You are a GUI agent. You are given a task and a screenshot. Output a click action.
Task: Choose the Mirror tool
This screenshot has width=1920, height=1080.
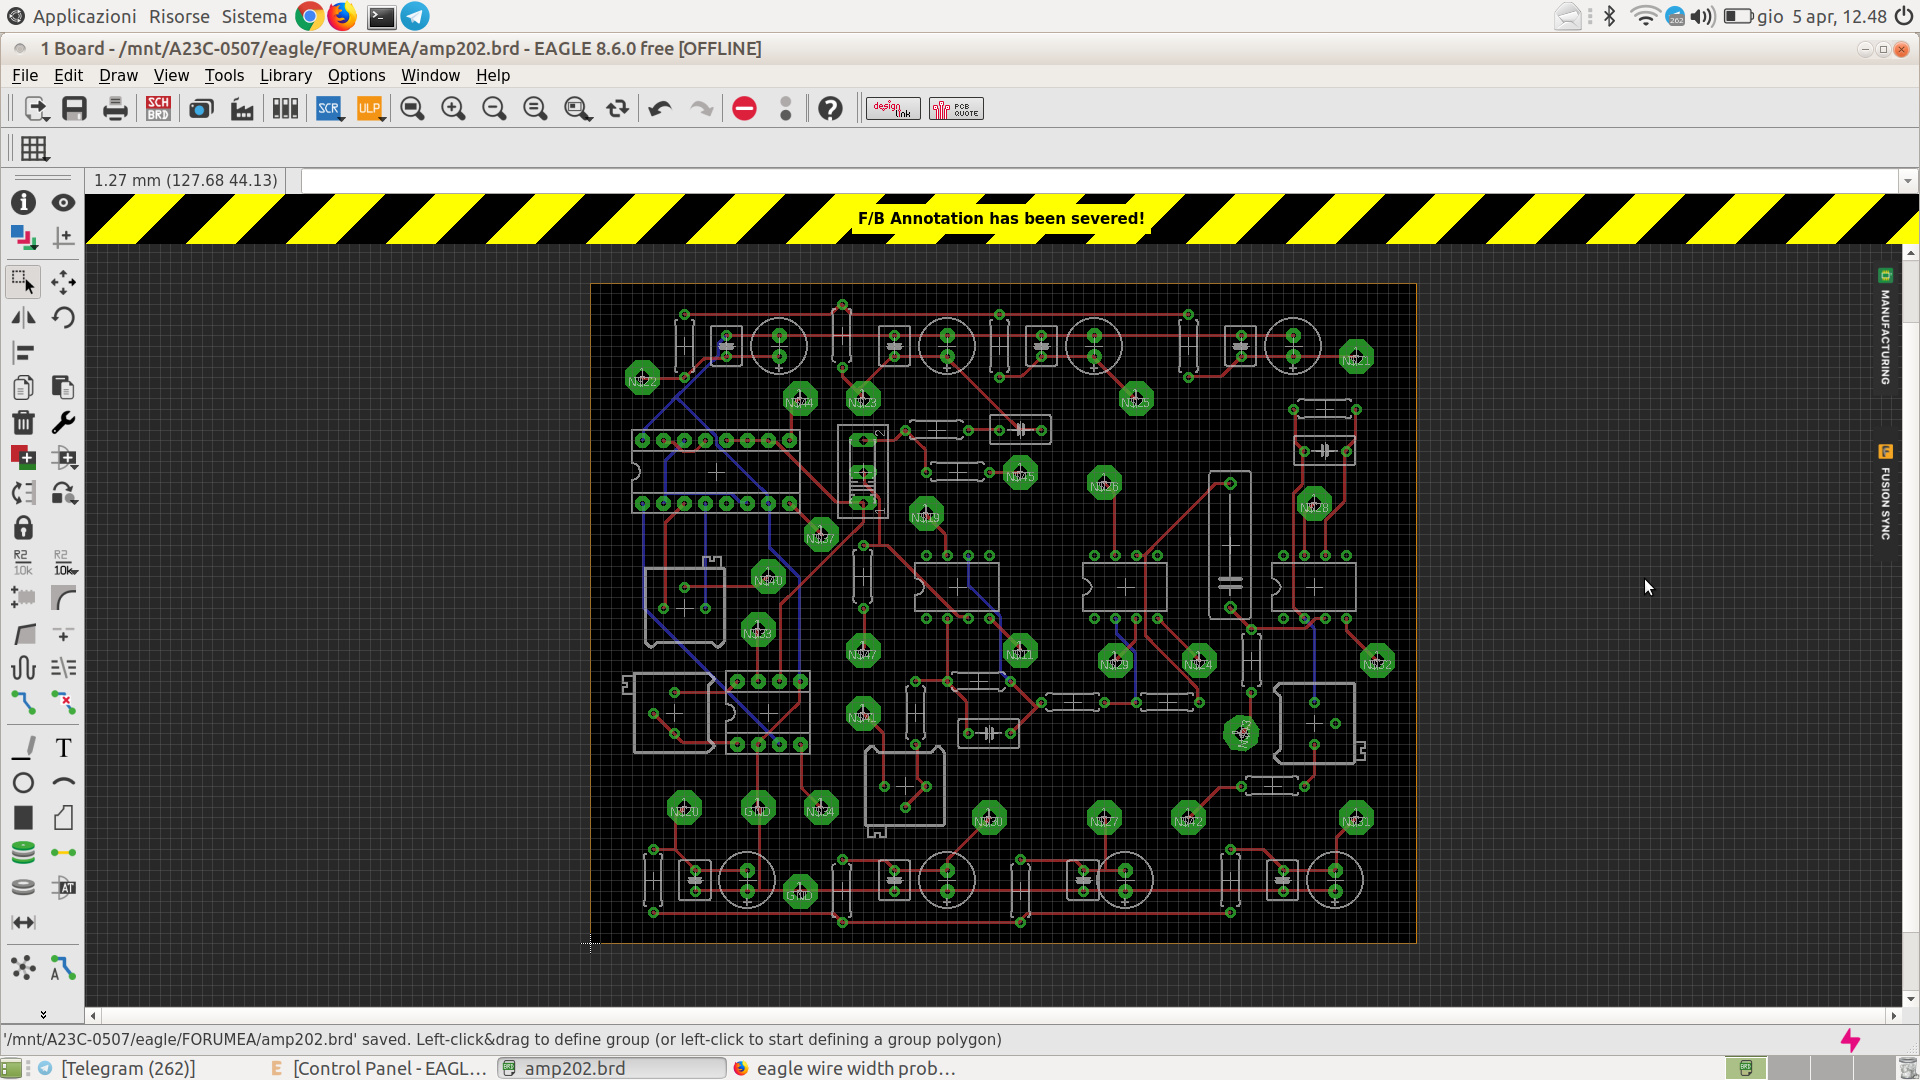click(23, 318)
